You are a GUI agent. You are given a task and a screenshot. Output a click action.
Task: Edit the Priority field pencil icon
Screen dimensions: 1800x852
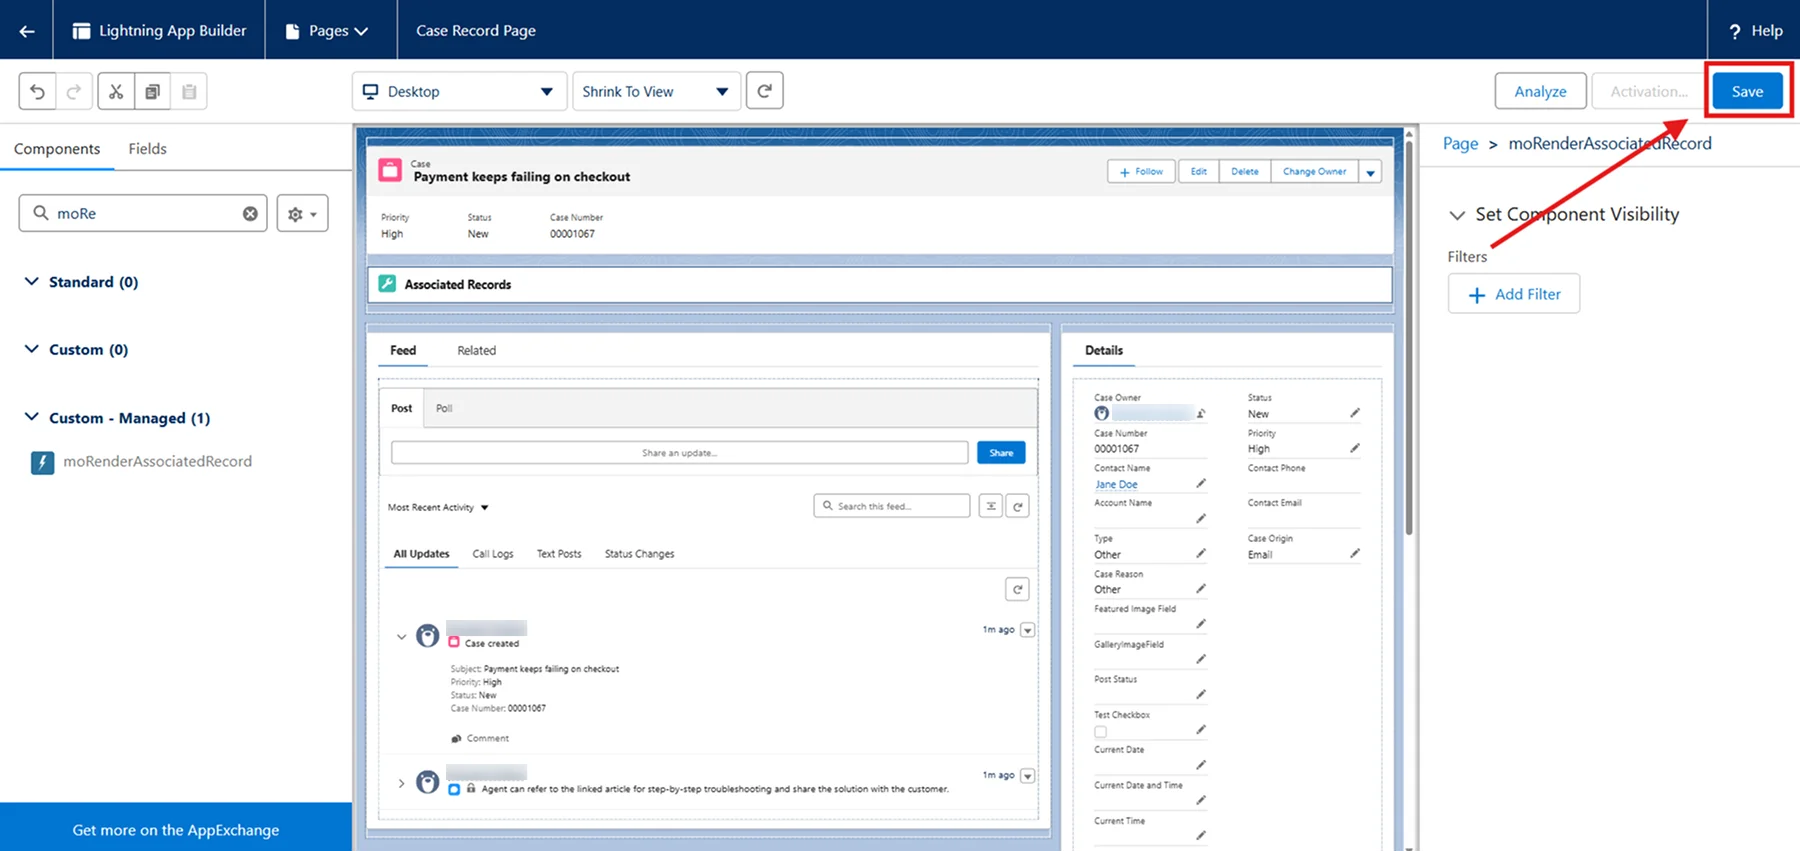coord(1355,448)
